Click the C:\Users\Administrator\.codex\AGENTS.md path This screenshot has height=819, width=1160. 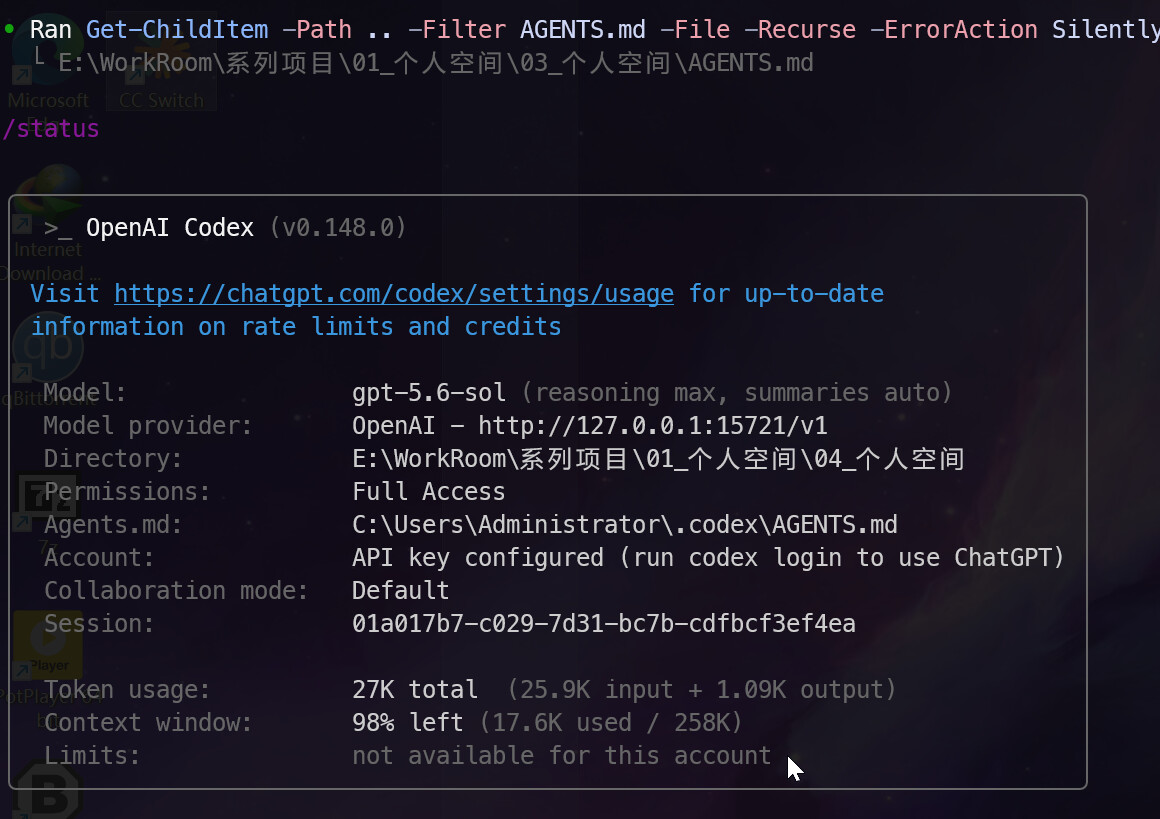(624, 525)
